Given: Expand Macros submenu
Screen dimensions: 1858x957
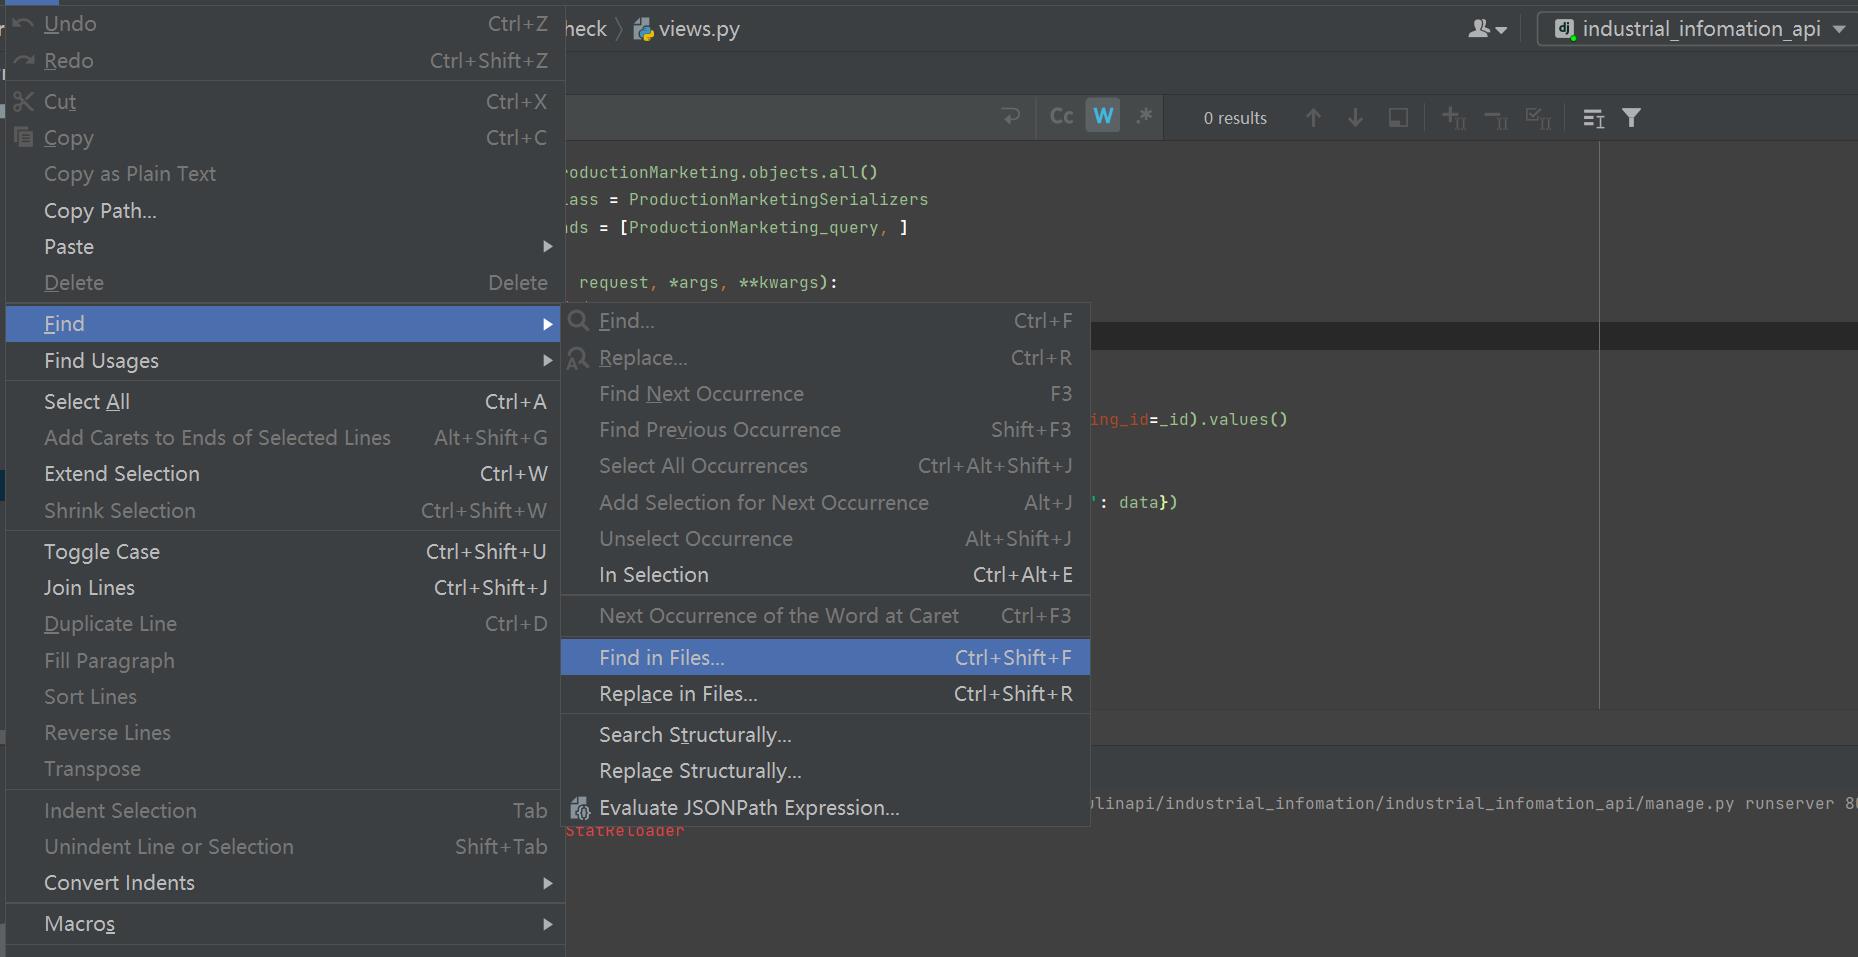Looking at the screenshot, I should point(282,924).
